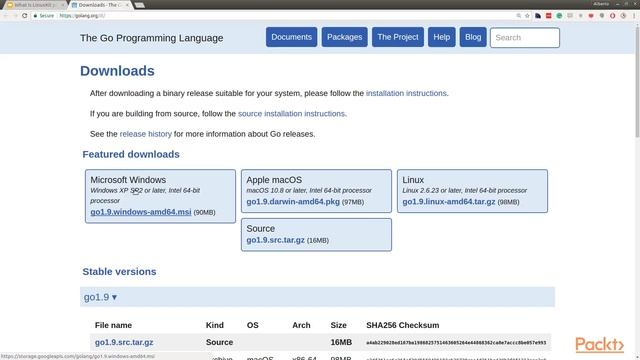Click the red ring Opera-like extension icon
Screen dimensions: 640x360
click(x=613, y=16)
